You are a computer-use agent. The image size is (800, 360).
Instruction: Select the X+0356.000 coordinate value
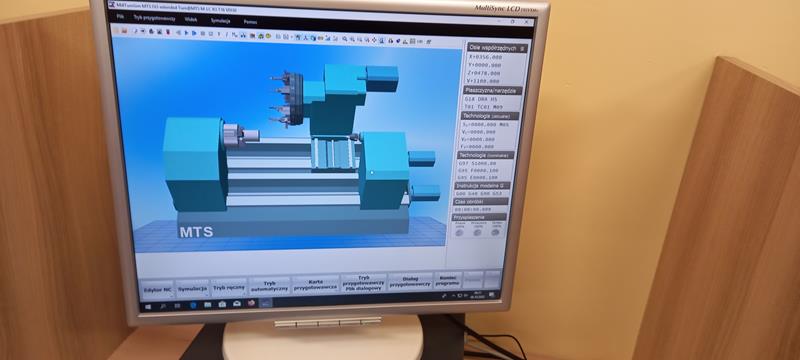[485, 57]
